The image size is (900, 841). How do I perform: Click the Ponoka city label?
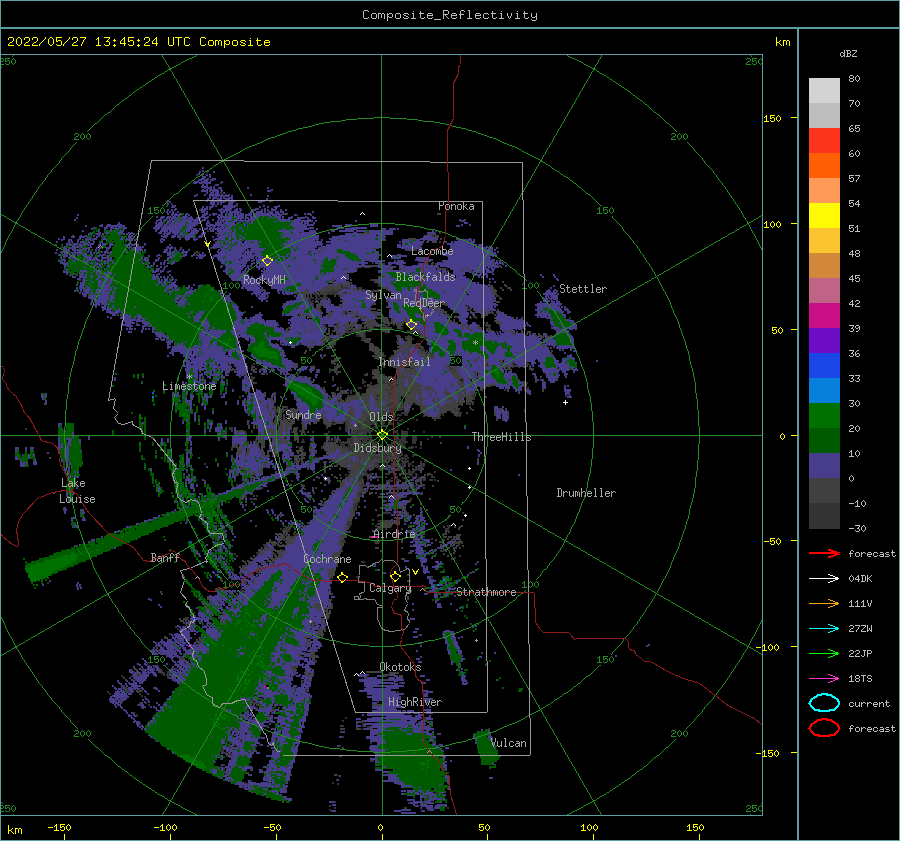coord(456,206)
